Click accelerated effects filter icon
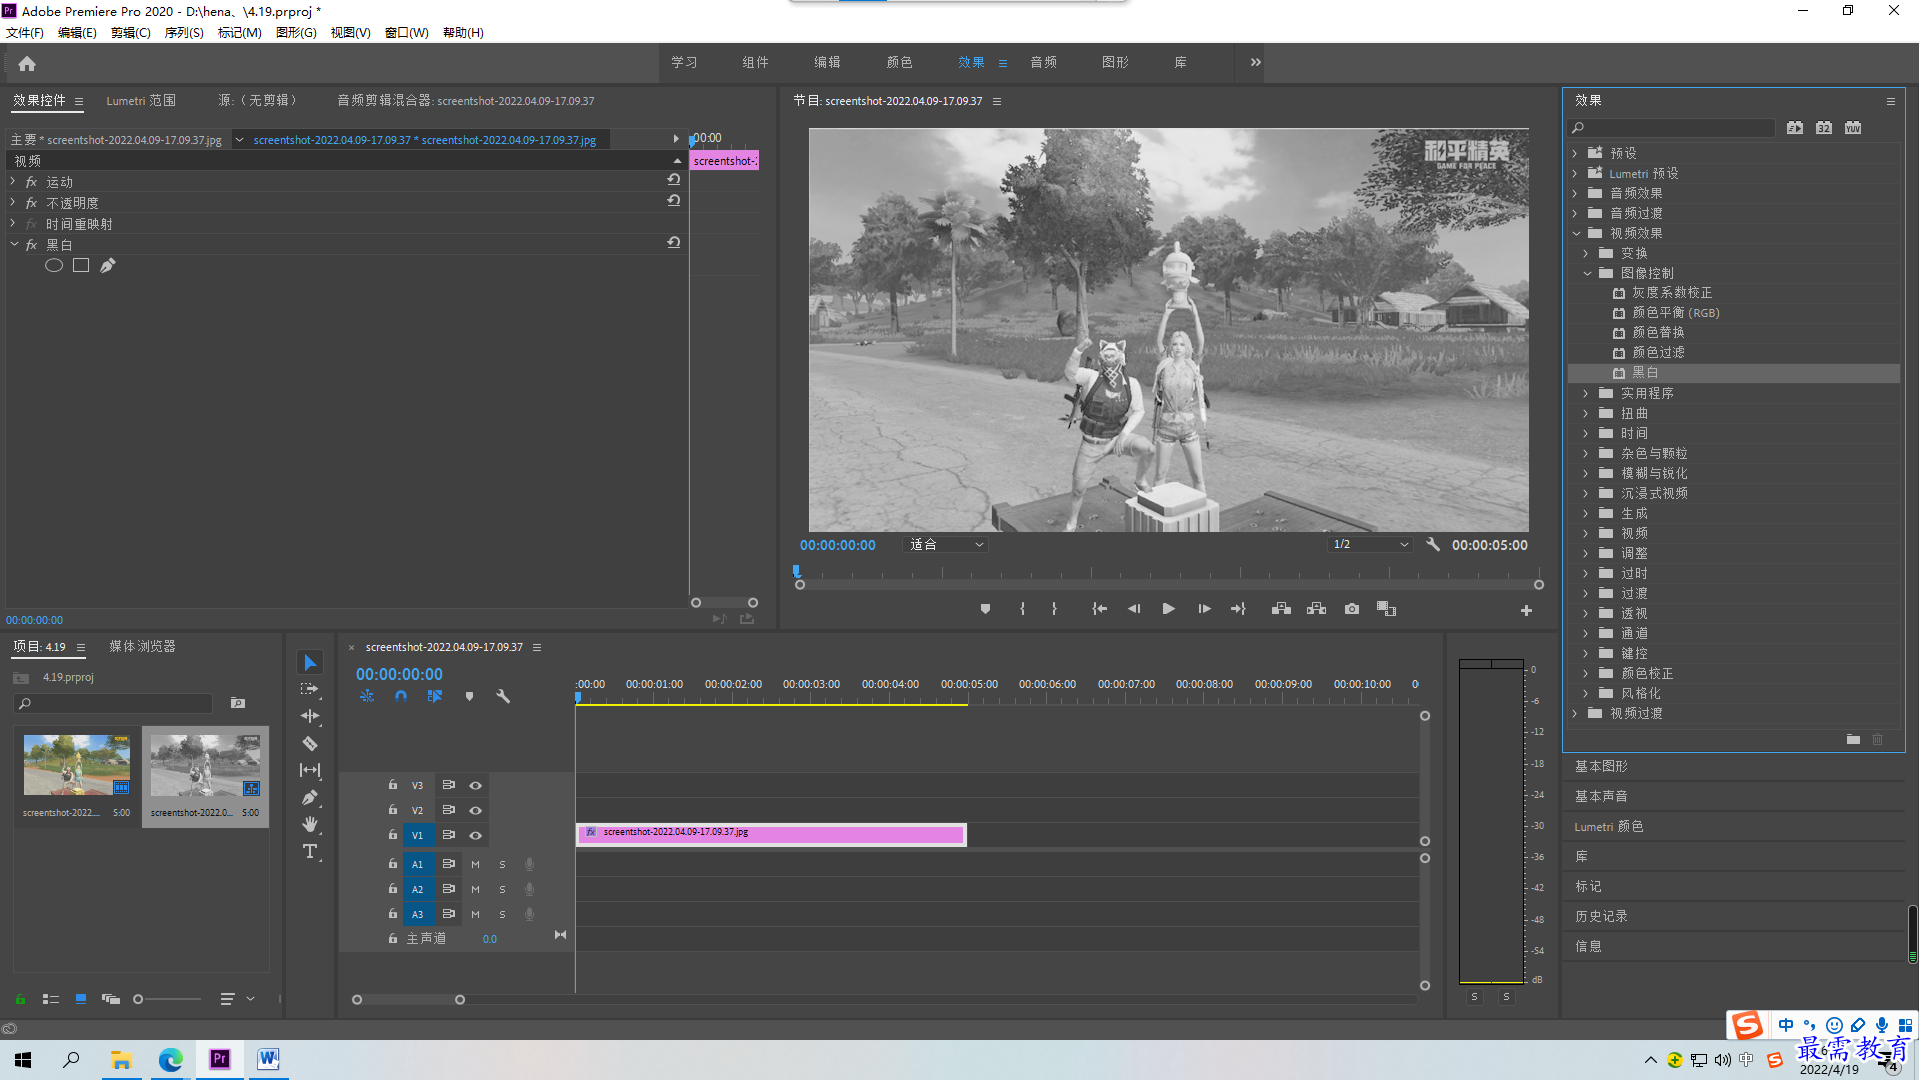The height and width of the screenshot is (1080, 1919). click(x=1795, y=128)
